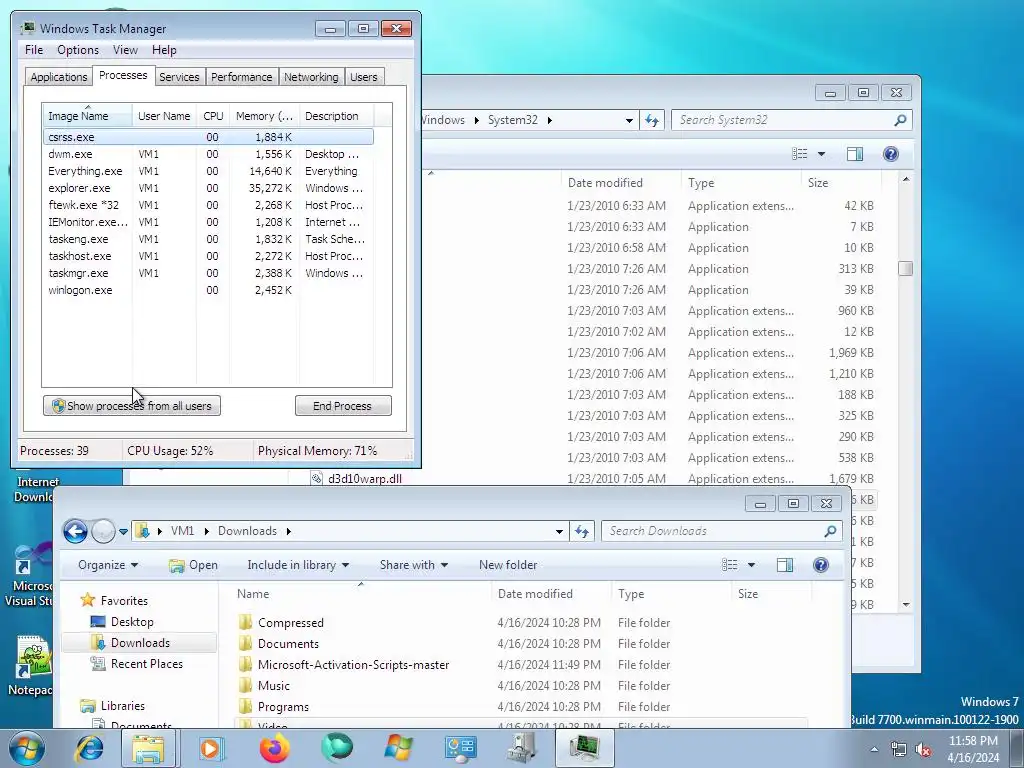Show hidden tray icons arrow
The height and width of the screenshot is (768, 1024).
pos(874,749)
